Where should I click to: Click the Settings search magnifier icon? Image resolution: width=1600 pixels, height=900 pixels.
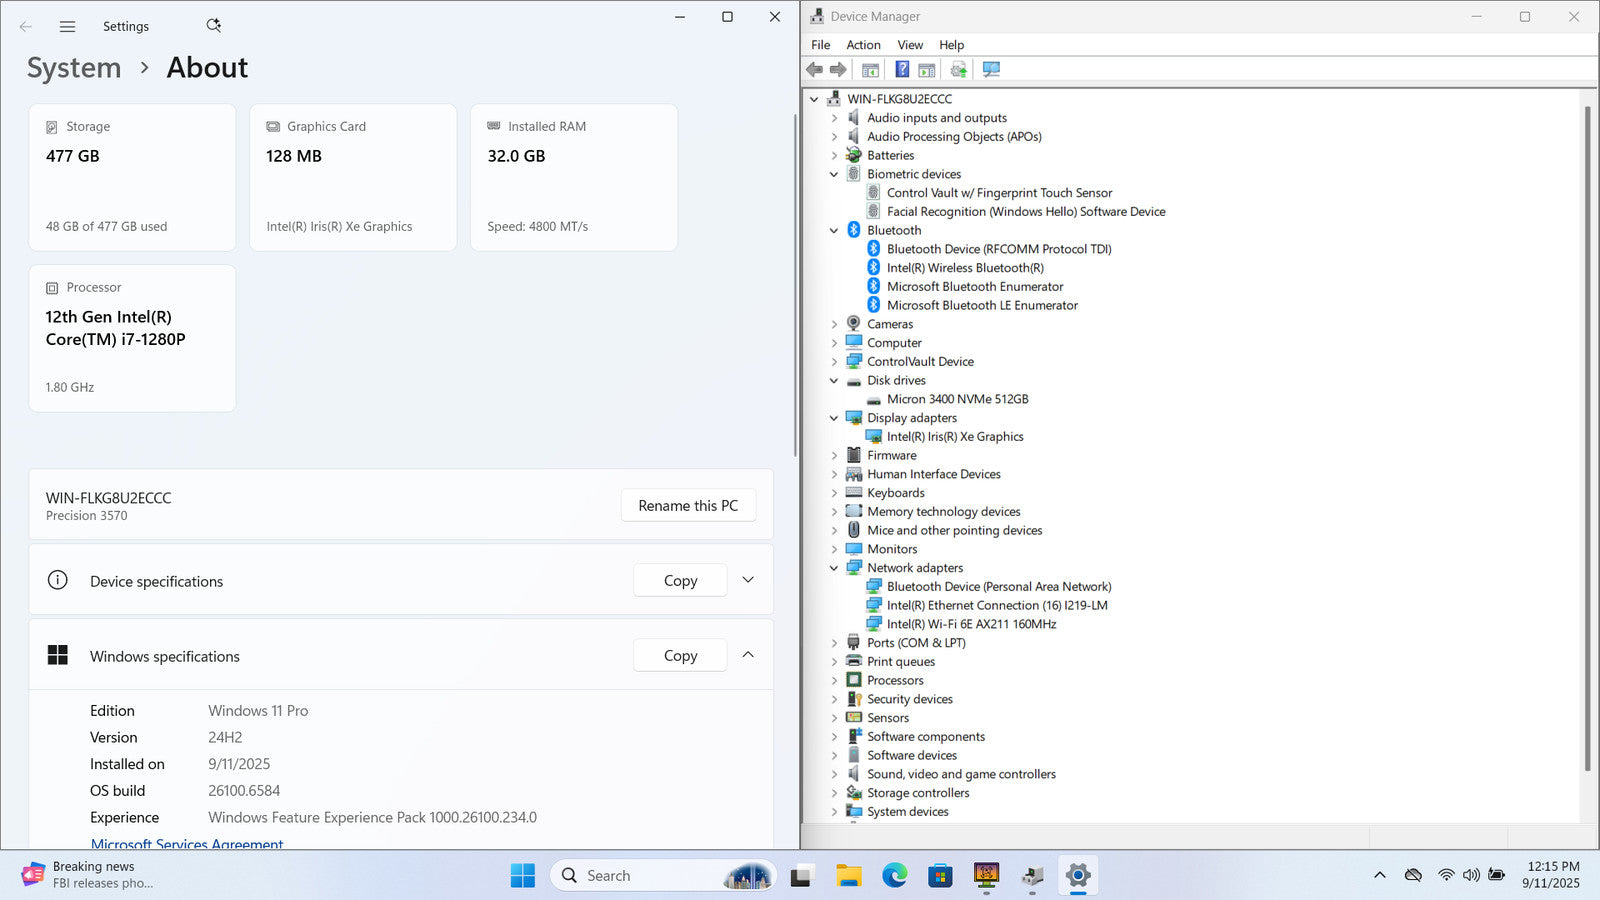point(213,26)
